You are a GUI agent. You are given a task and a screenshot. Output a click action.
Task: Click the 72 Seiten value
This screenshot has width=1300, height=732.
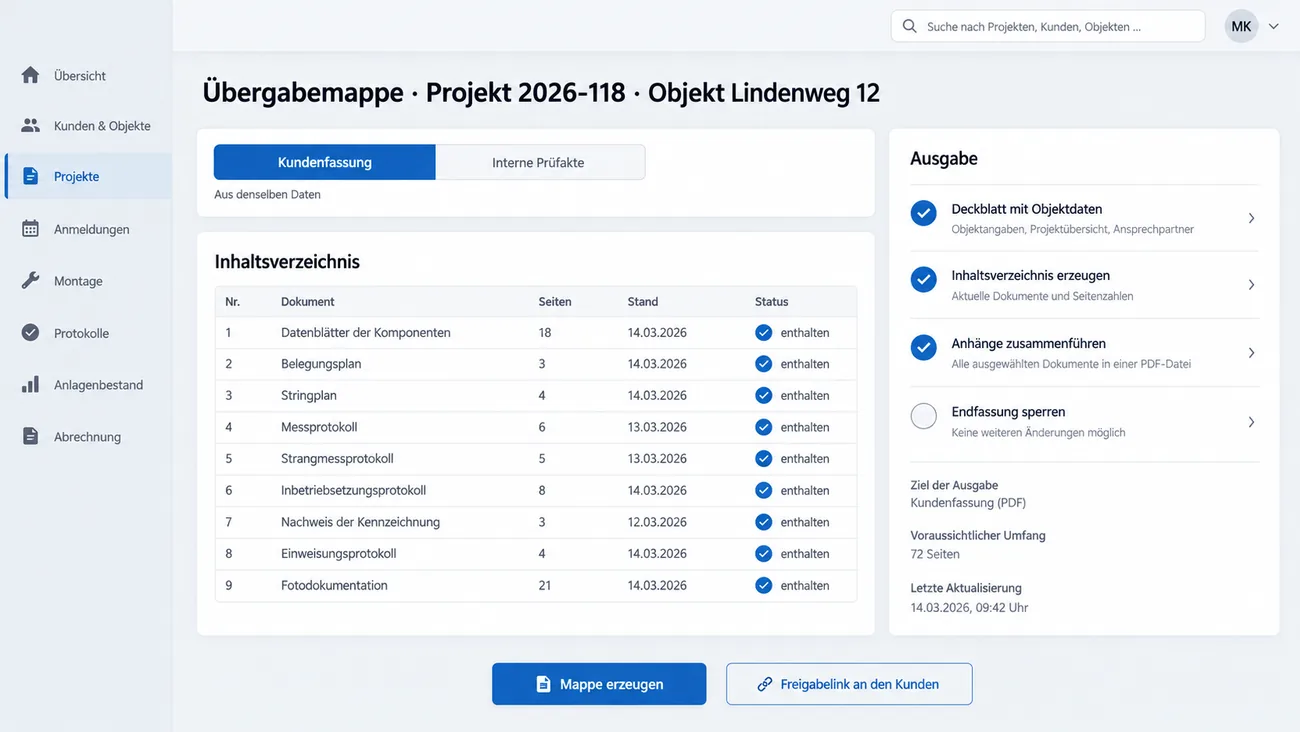pyautogui.click(x=935, y=554)
